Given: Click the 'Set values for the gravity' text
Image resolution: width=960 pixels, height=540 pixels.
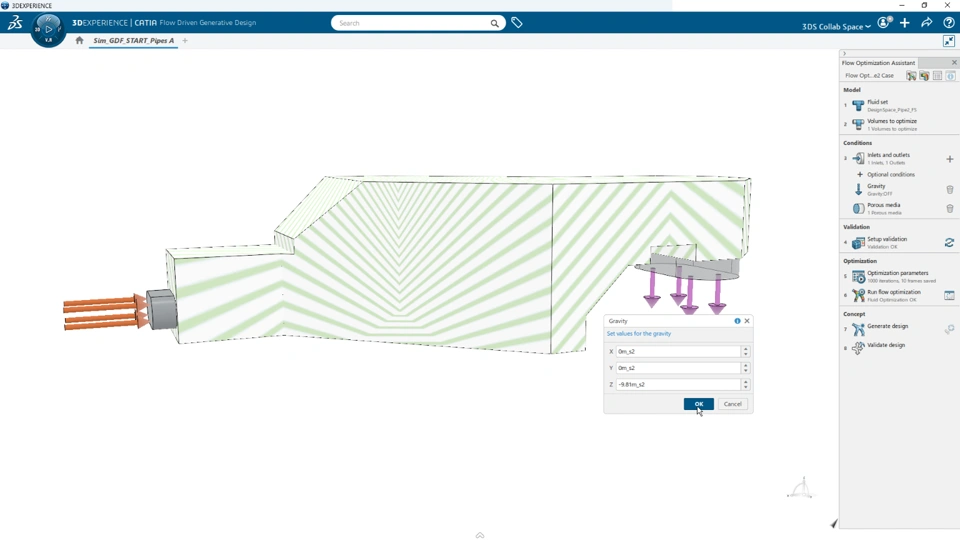Looking at the screenshot, I should click(x=639, y=334).
